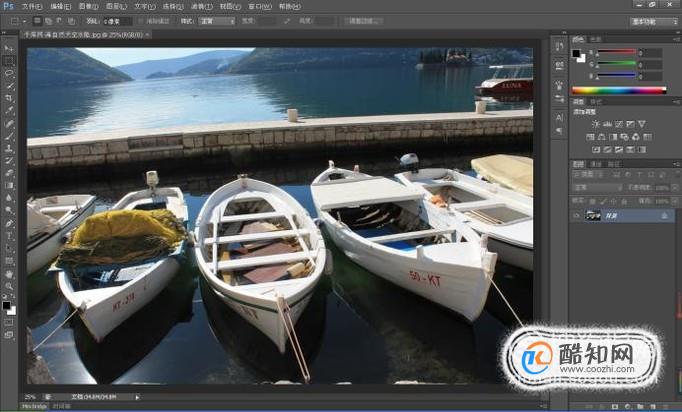This screenshot has height=412, width=682.
Task: Open the Image menu
Action: click(88, 7)
